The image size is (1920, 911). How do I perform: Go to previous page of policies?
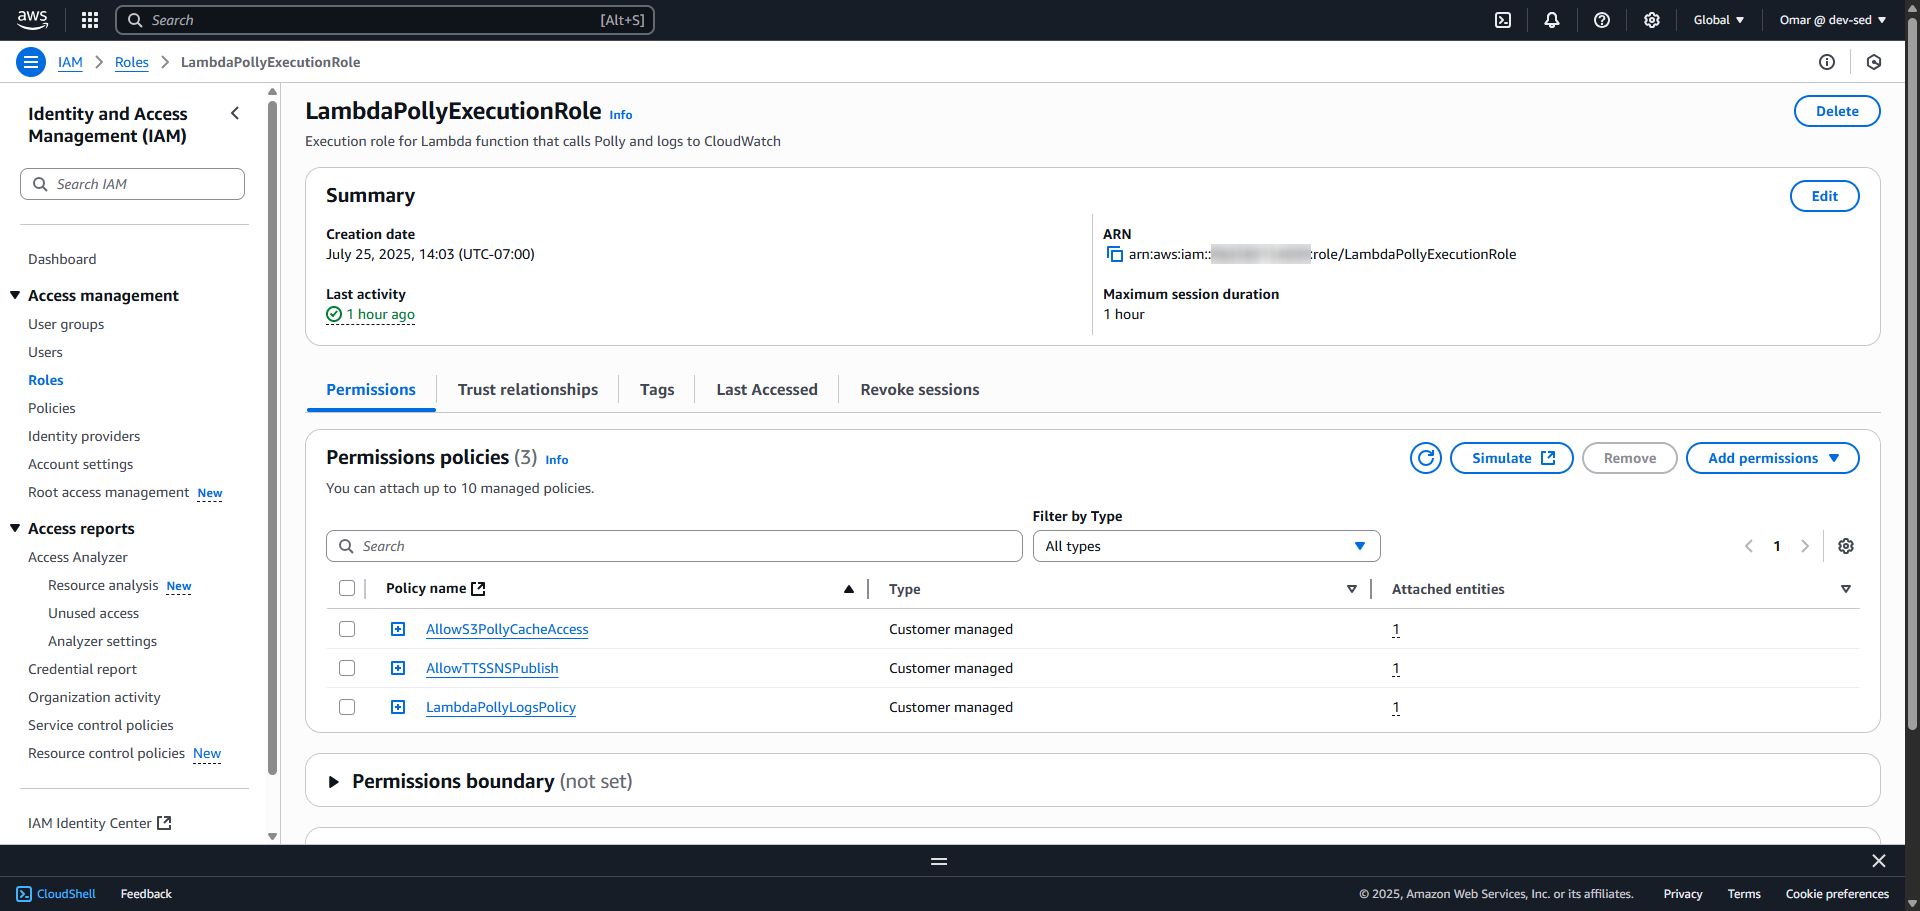(x=1749, y=546)
